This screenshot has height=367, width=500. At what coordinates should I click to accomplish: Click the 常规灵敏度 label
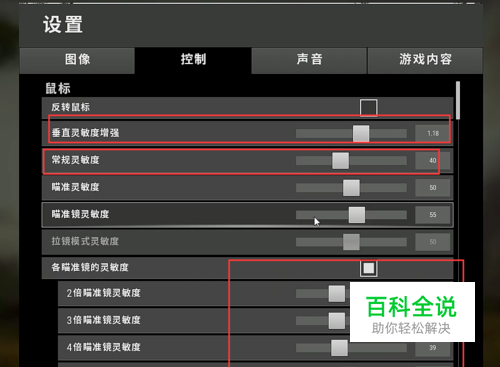(75, 160)
